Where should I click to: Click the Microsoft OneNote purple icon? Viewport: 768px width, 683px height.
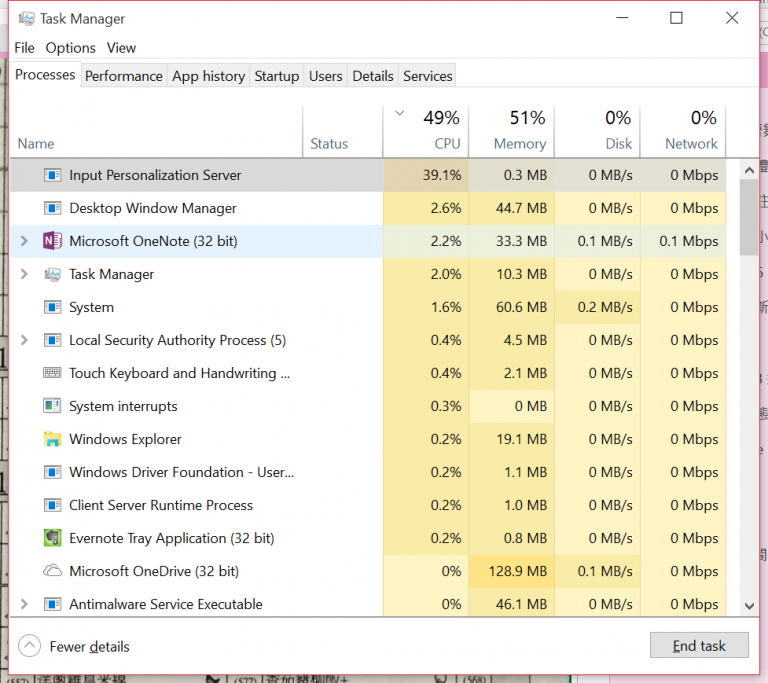point(52,241)
